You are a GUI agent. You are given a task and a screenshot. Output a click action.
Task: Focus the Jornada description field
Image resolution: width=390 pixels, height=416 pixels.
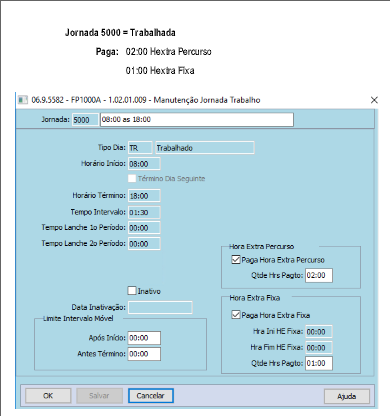pyautogui.click(x=197, y=120)
